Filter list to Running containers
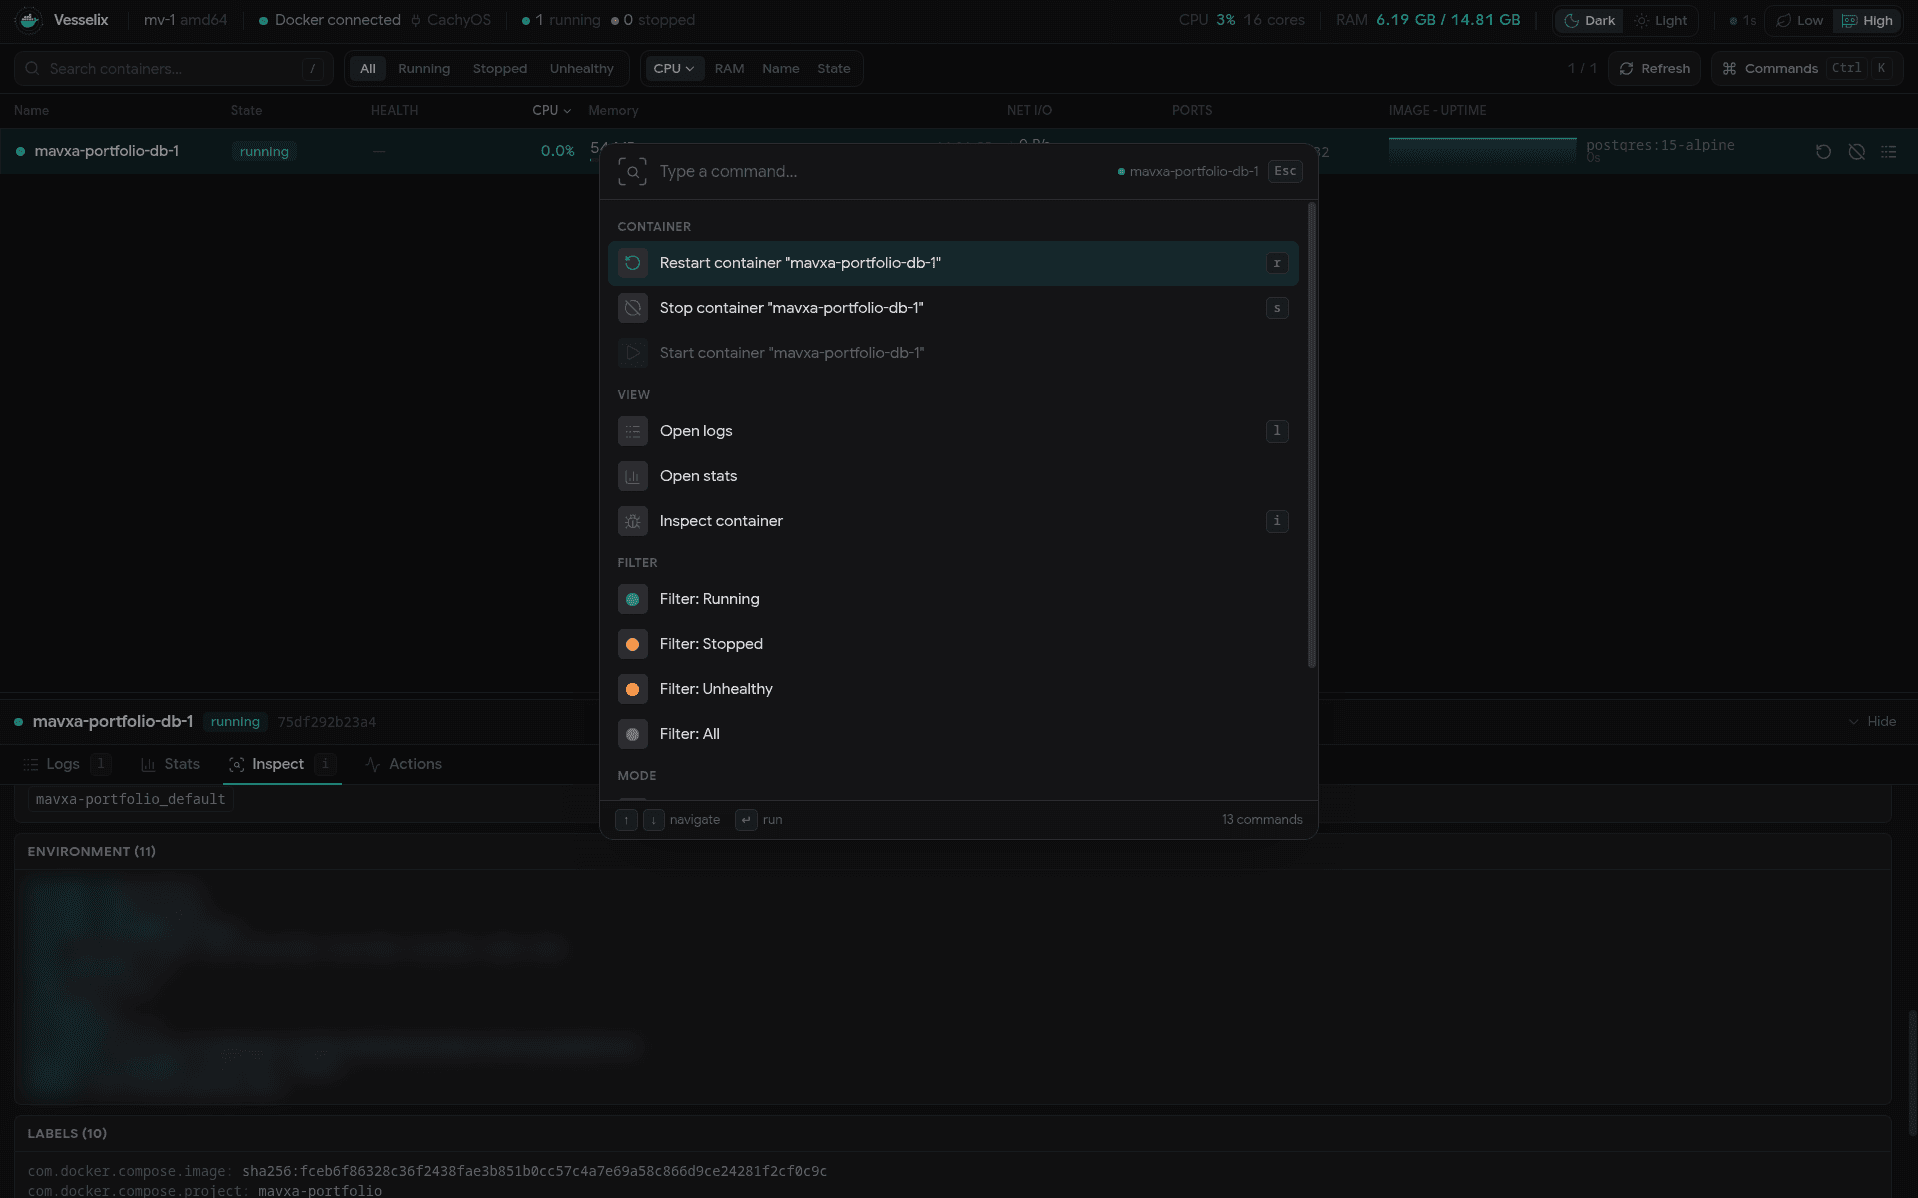 (x=424, y=69)
